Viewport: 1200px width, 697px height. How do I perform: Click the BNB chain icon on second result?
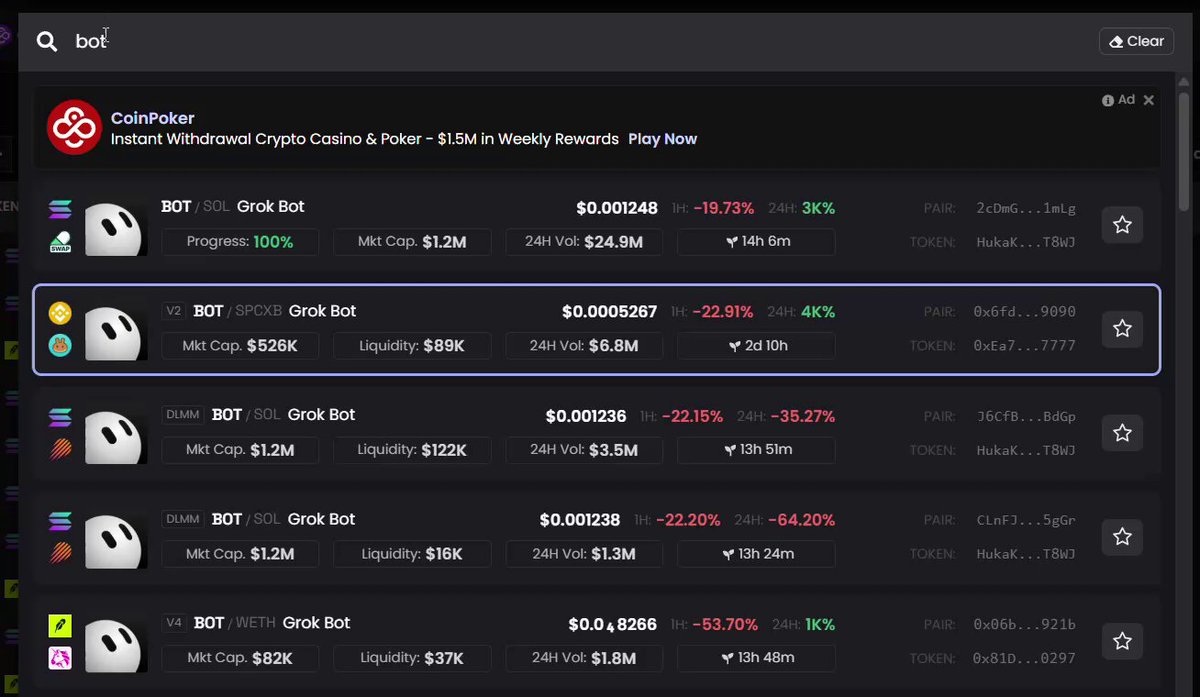60,313
